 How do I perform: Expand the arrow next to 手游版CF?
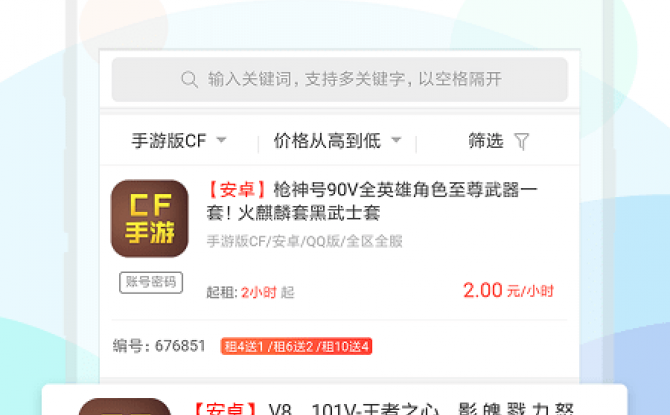pos(221,140)
